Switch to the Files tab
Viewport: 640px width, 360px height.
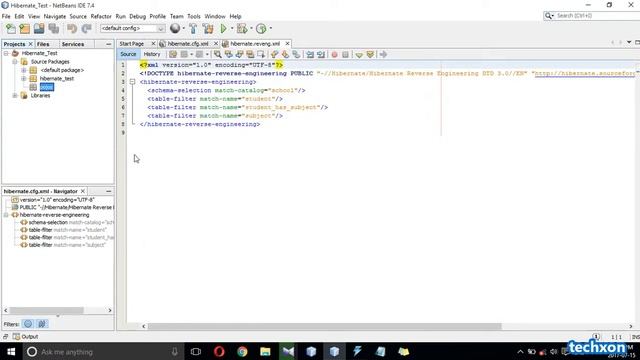click(x=43, y=44)
